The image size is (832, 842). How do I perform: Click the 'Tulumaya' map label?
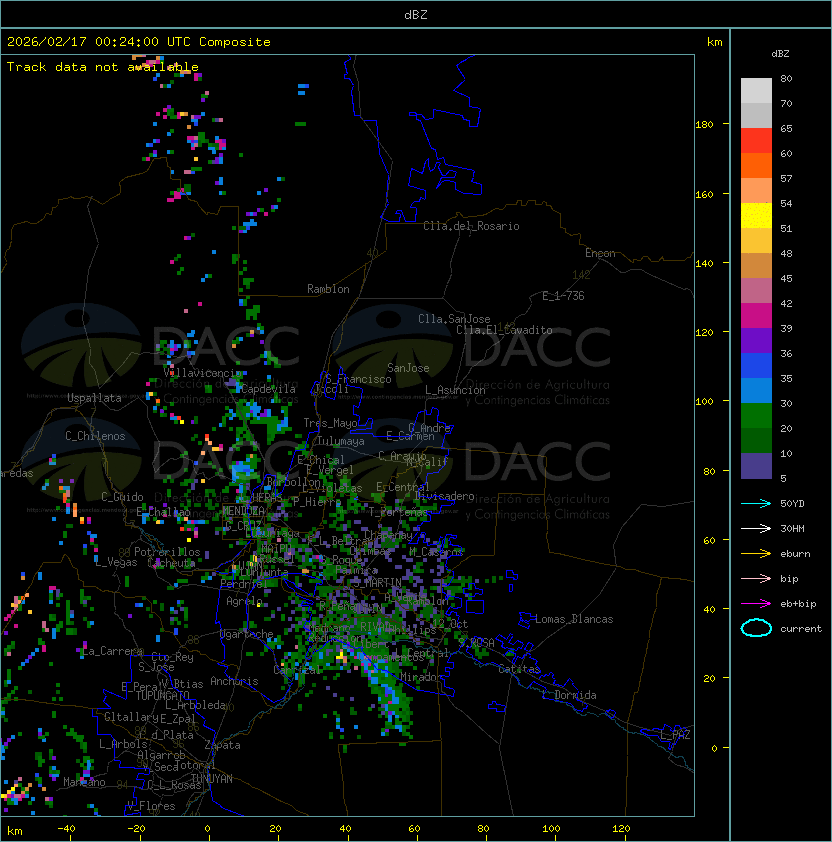coord(341,441)
